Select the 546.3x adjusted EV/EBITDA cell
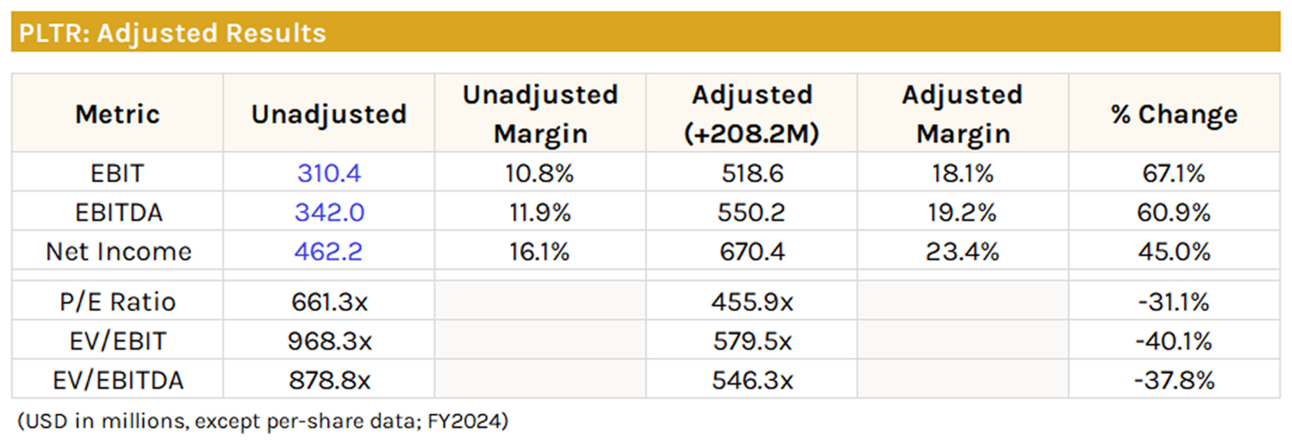This screenshot has height=442, width=1292. [752, 380]
